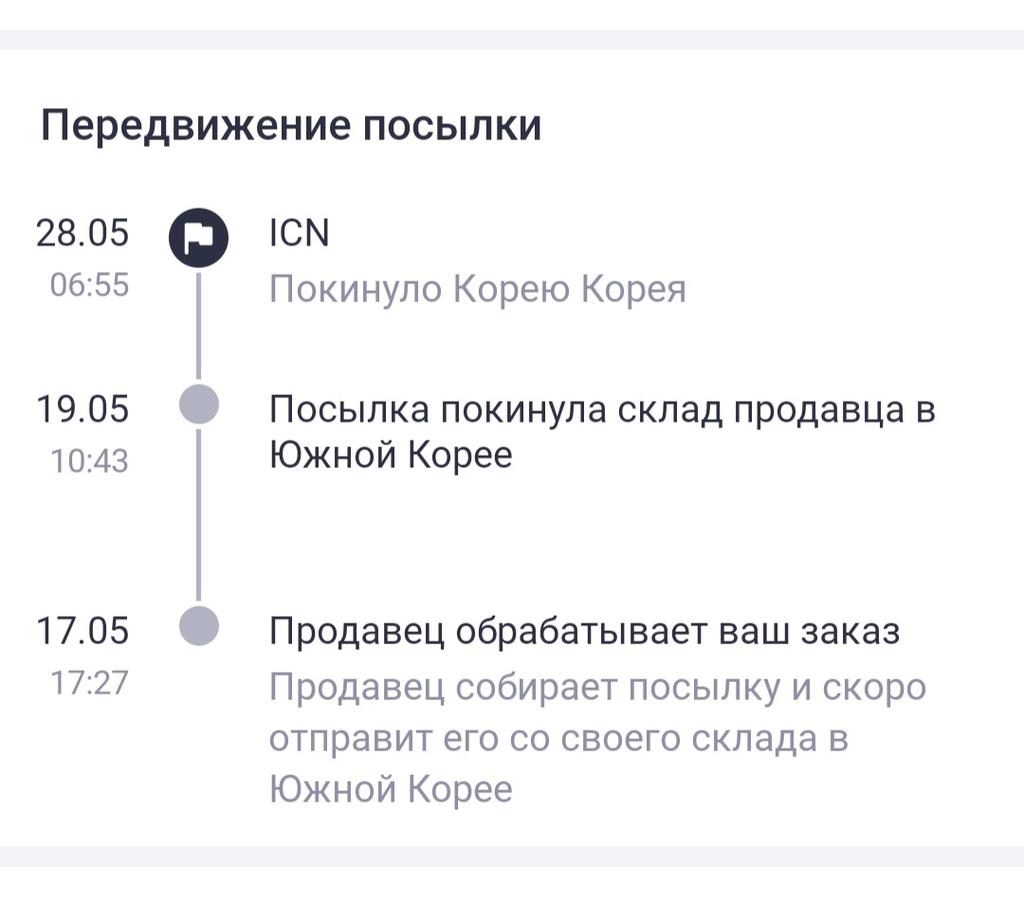This screenshot has height=899, width=1024.
Task: Click the "Продавец собирает посылку" description text
Action: (597, 739)
